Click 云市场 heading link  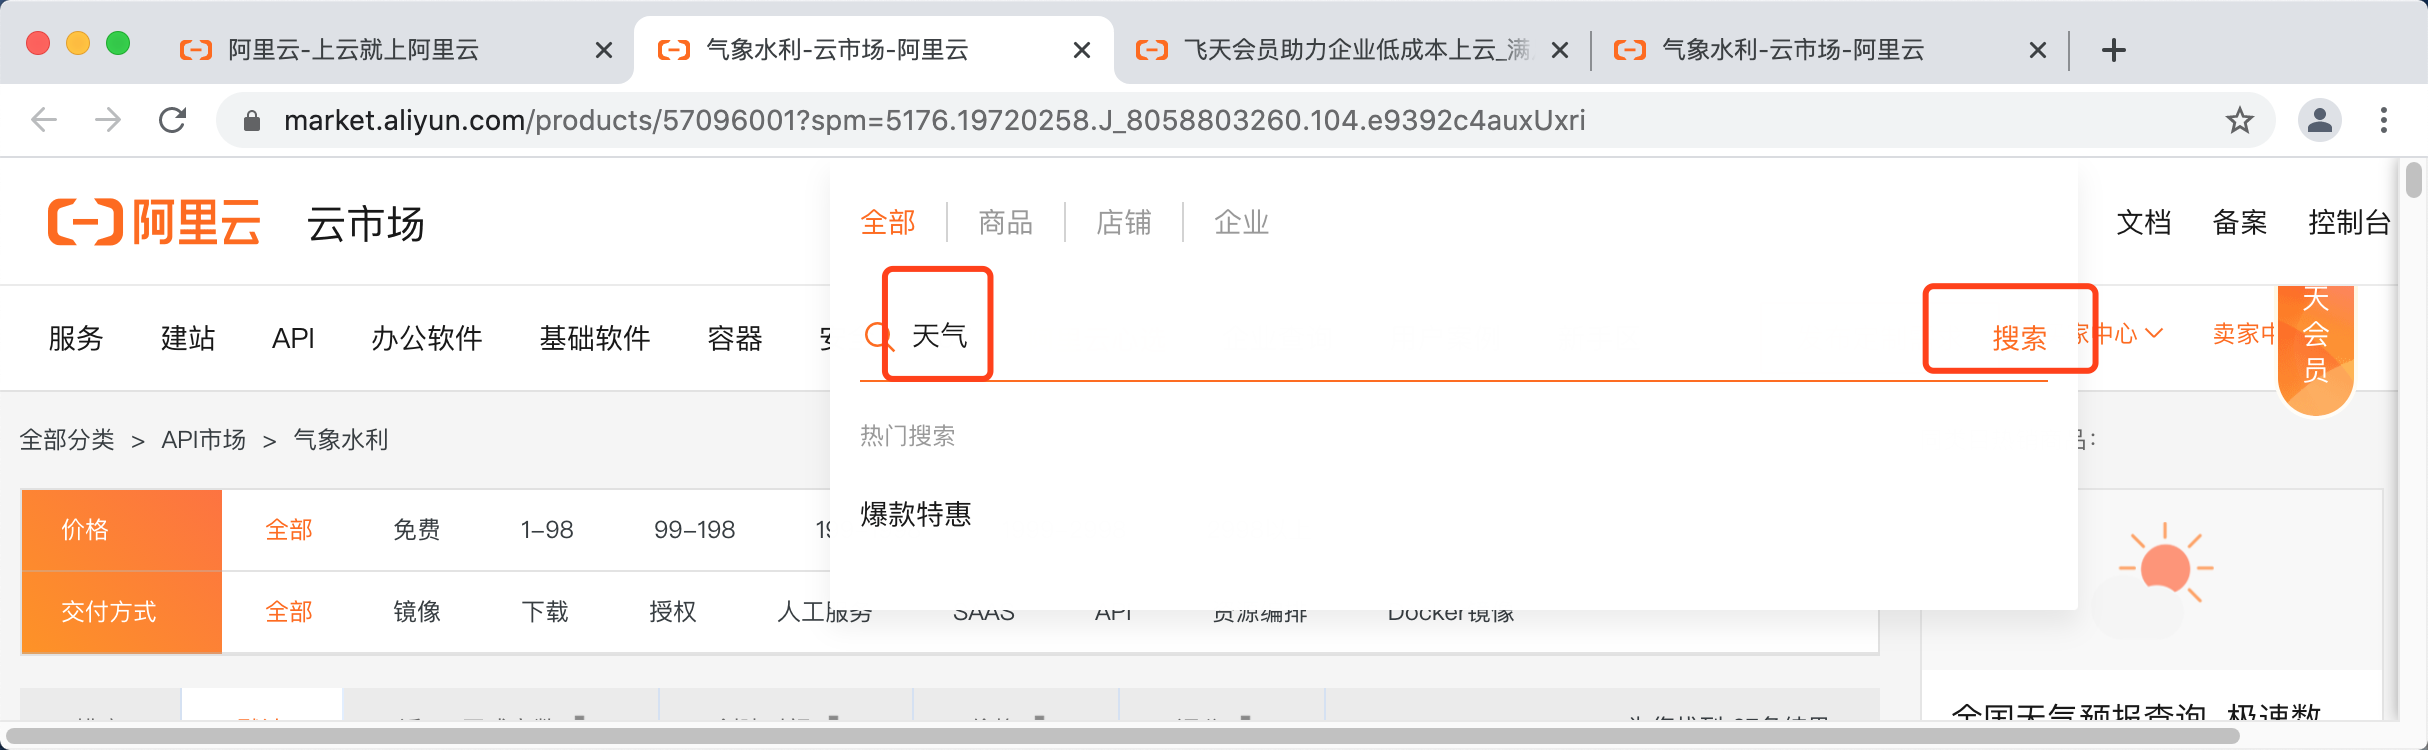(x=366, y=223)
